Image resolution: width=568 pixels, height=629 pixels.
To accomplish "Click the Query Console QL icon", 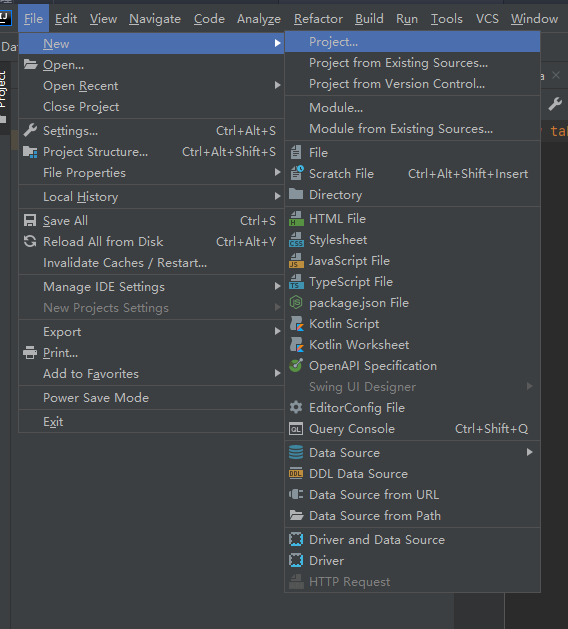I will point(296,429).
